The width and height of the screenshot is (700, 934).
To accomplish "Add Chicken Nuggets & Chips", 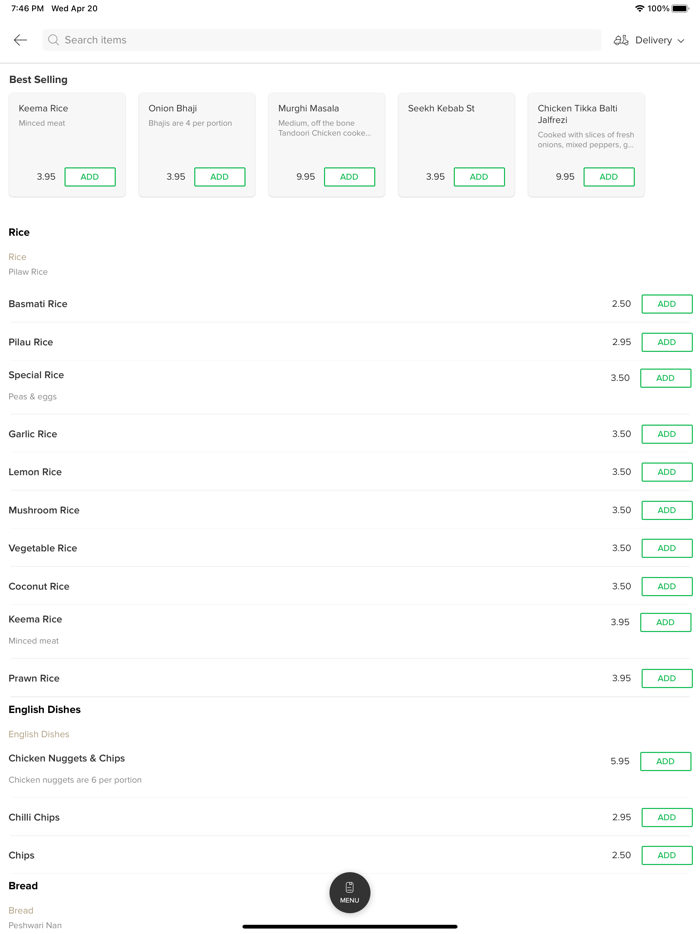I will point(665,762).
